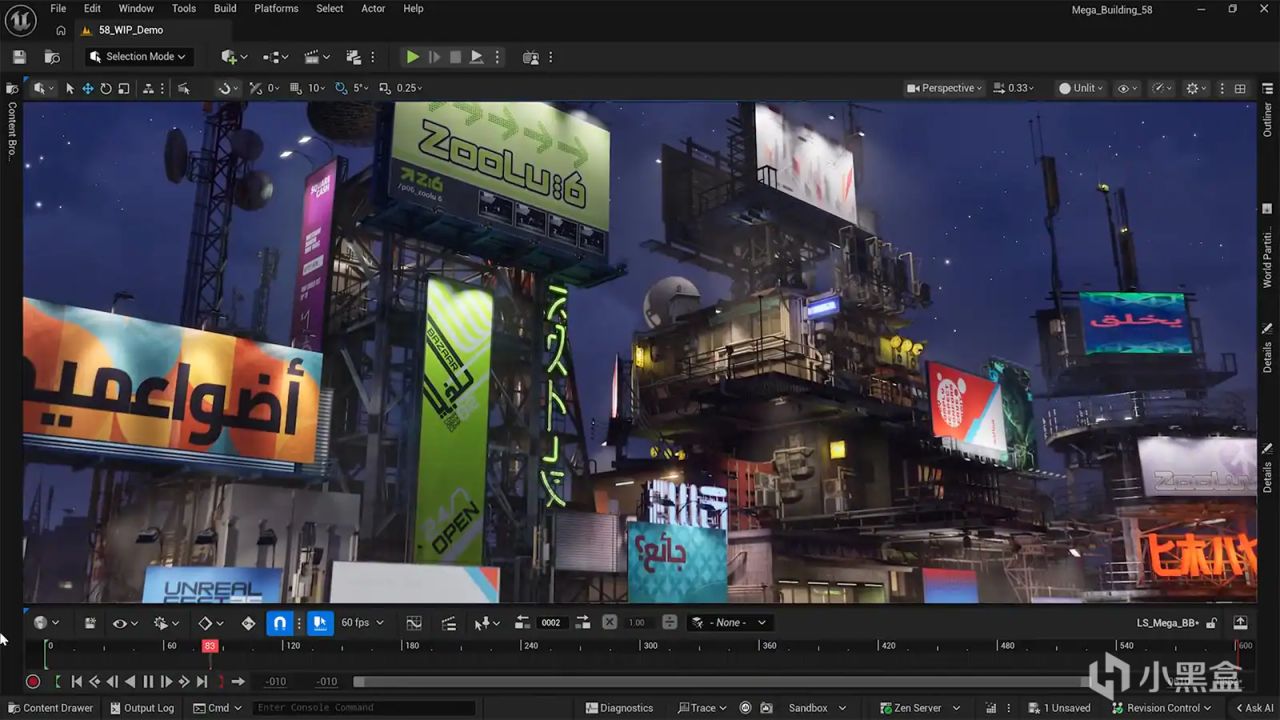The width and height of the screenshot is (1280, 720).
Task: Open the Actor menu
Action: click(x=373, y=8)
